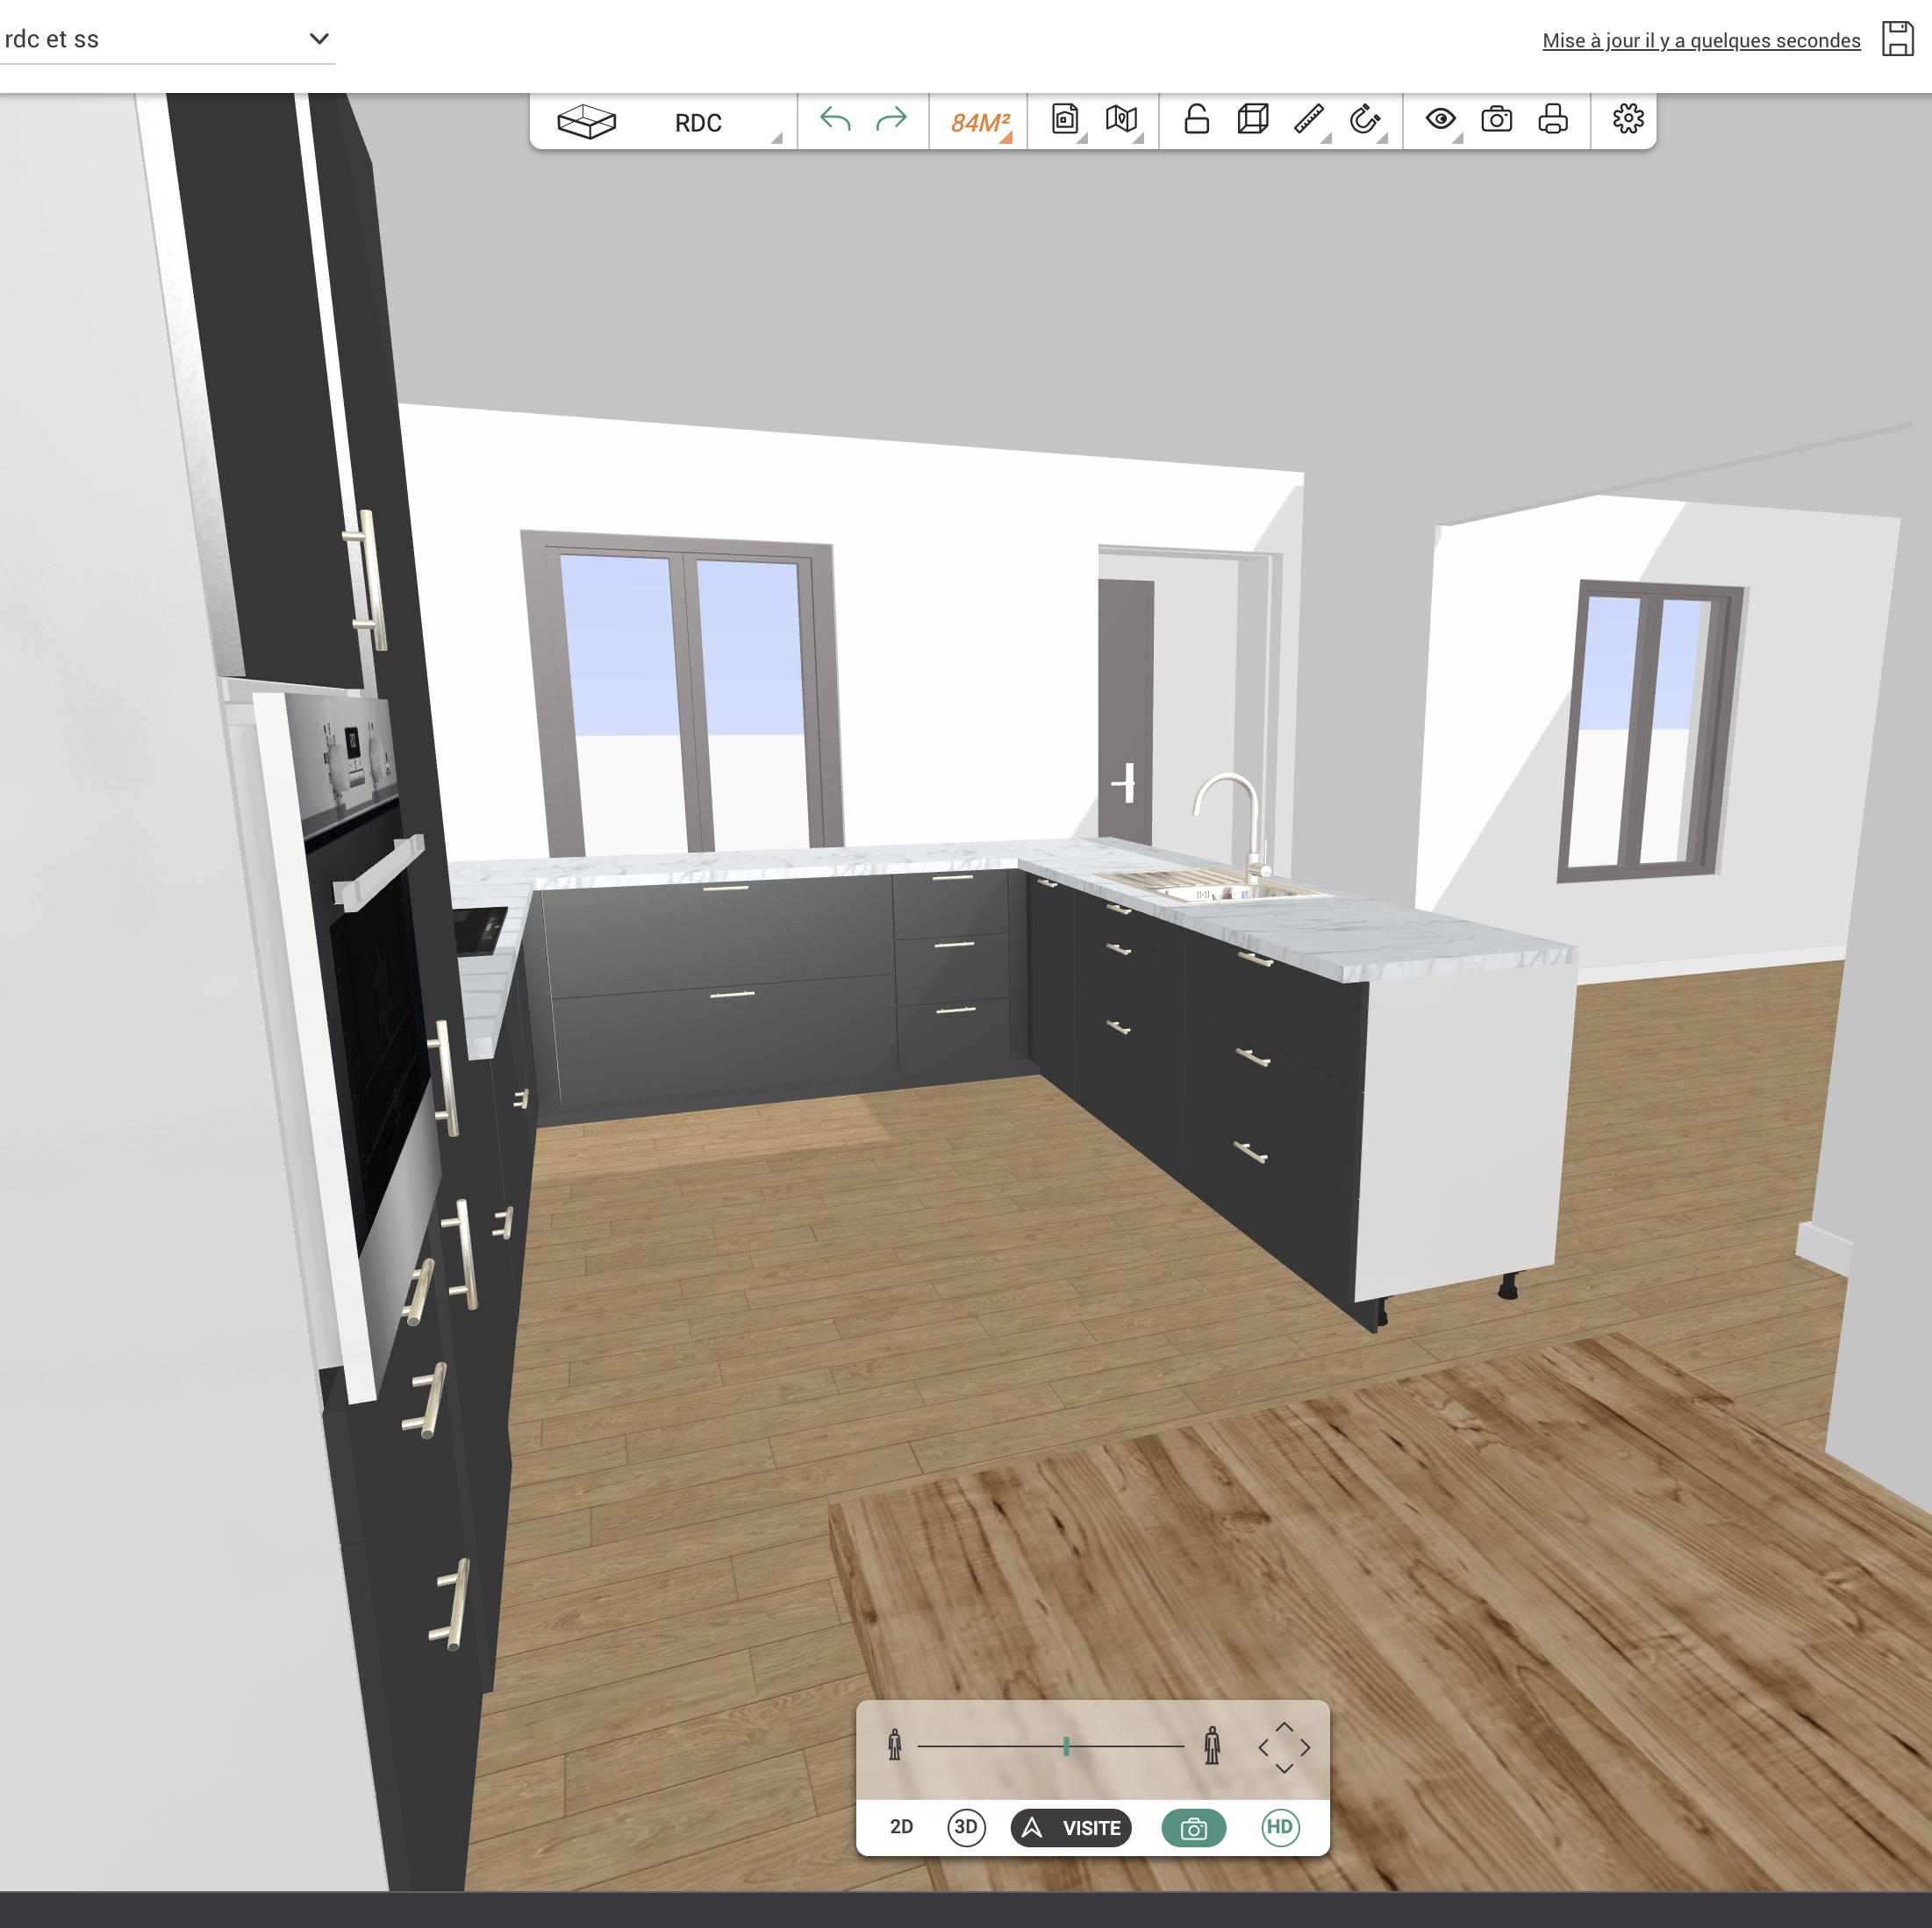Click the wireframe cube view icon

point(1253,120)
